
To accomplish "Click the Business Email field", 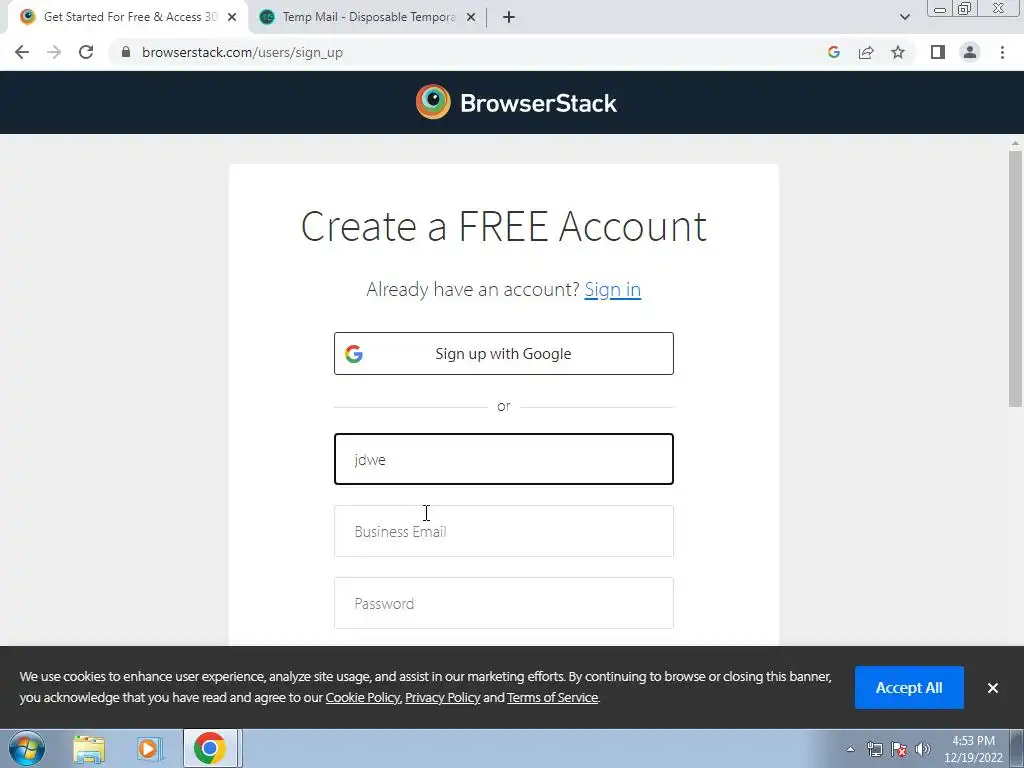I will click(504, 531).
